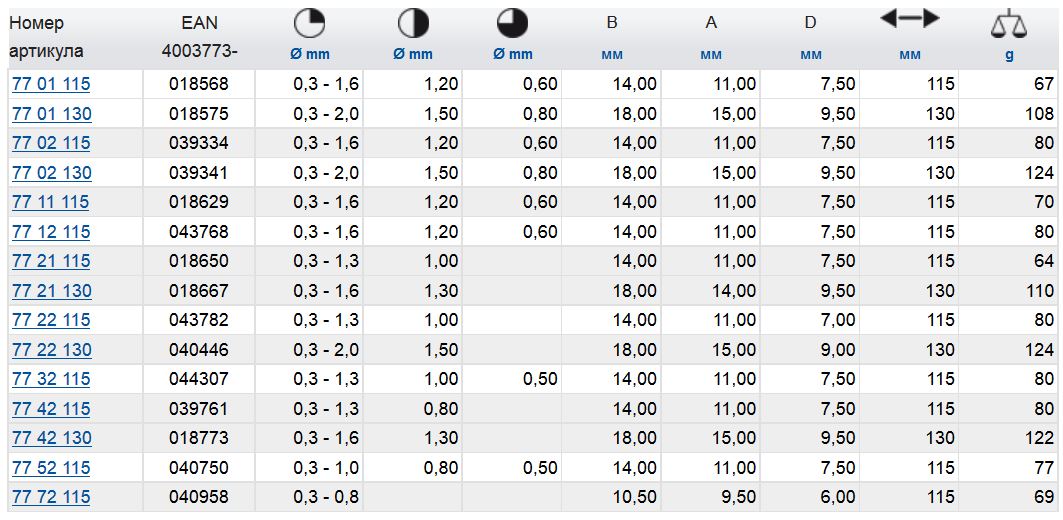This screenshot has width=1063, height=520.
Task: Click the double-arrow length icon
Action: click(x=908, y=19)
